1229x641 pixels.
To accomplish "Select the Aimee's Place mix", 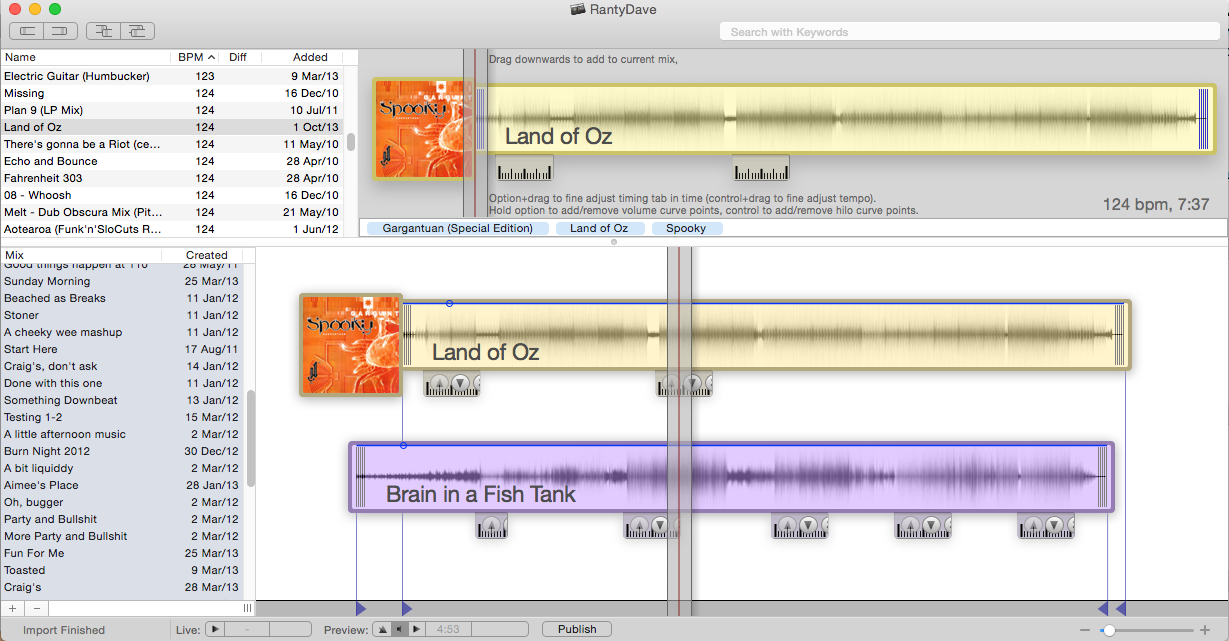I will click(x=121, y=485).
